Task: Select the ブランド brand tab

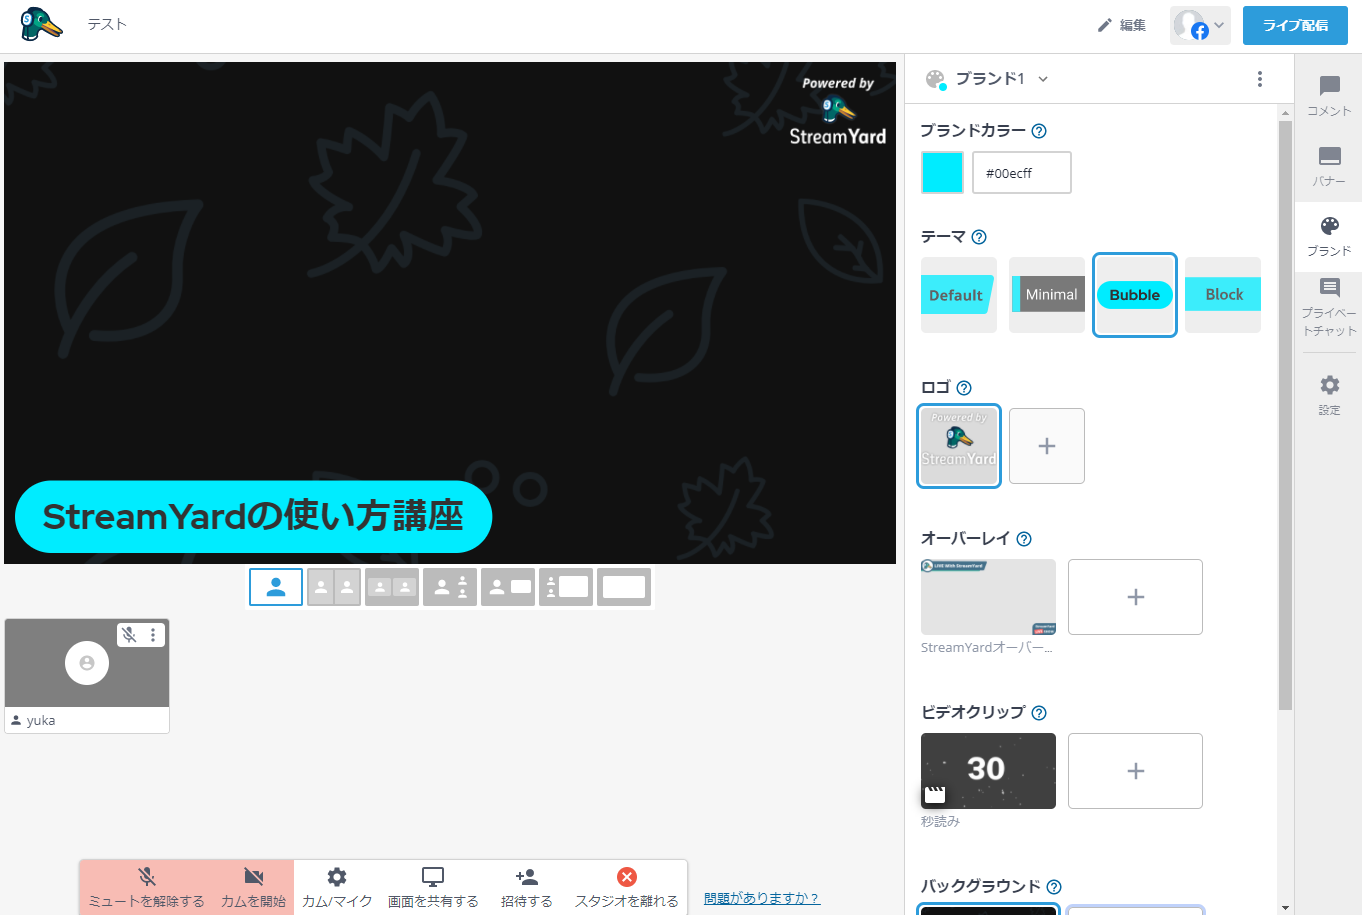Action: [x=1329, y=236]
